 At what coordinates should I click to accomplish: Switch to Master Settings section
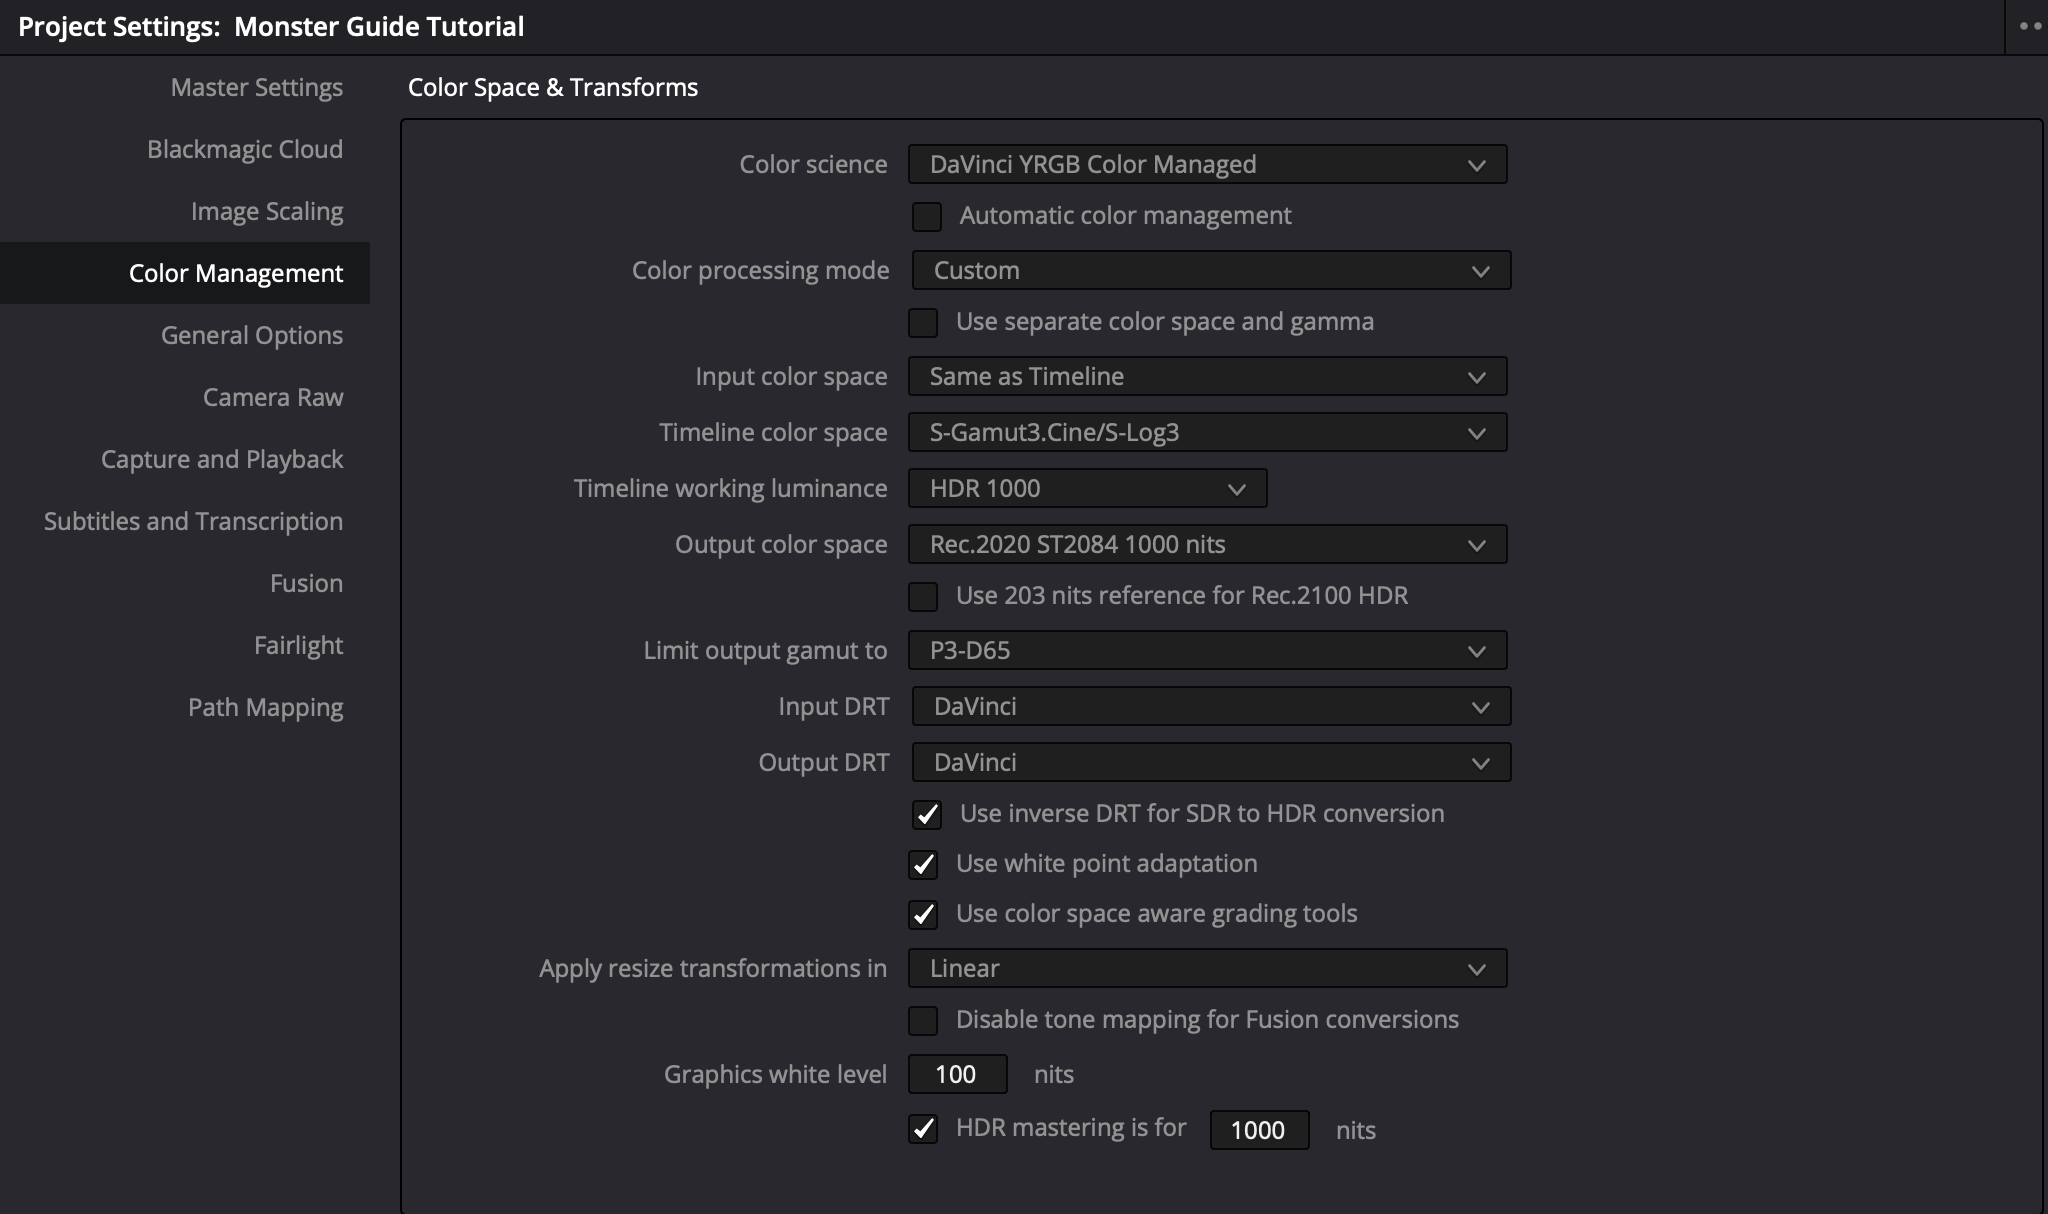pyautogui.click(x=256, y=88)
